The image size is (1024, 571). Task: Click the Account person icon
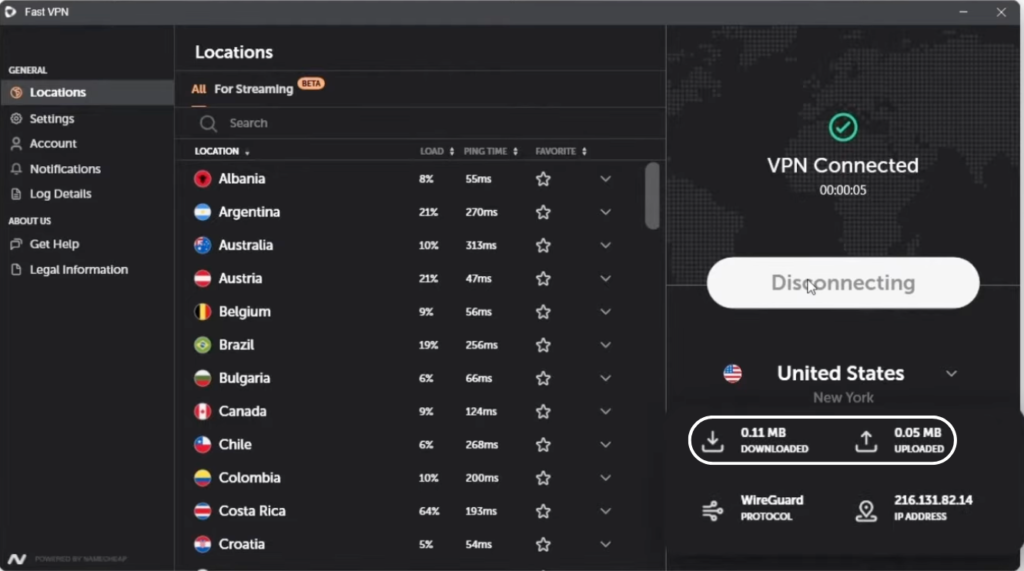tap(16, 143)
